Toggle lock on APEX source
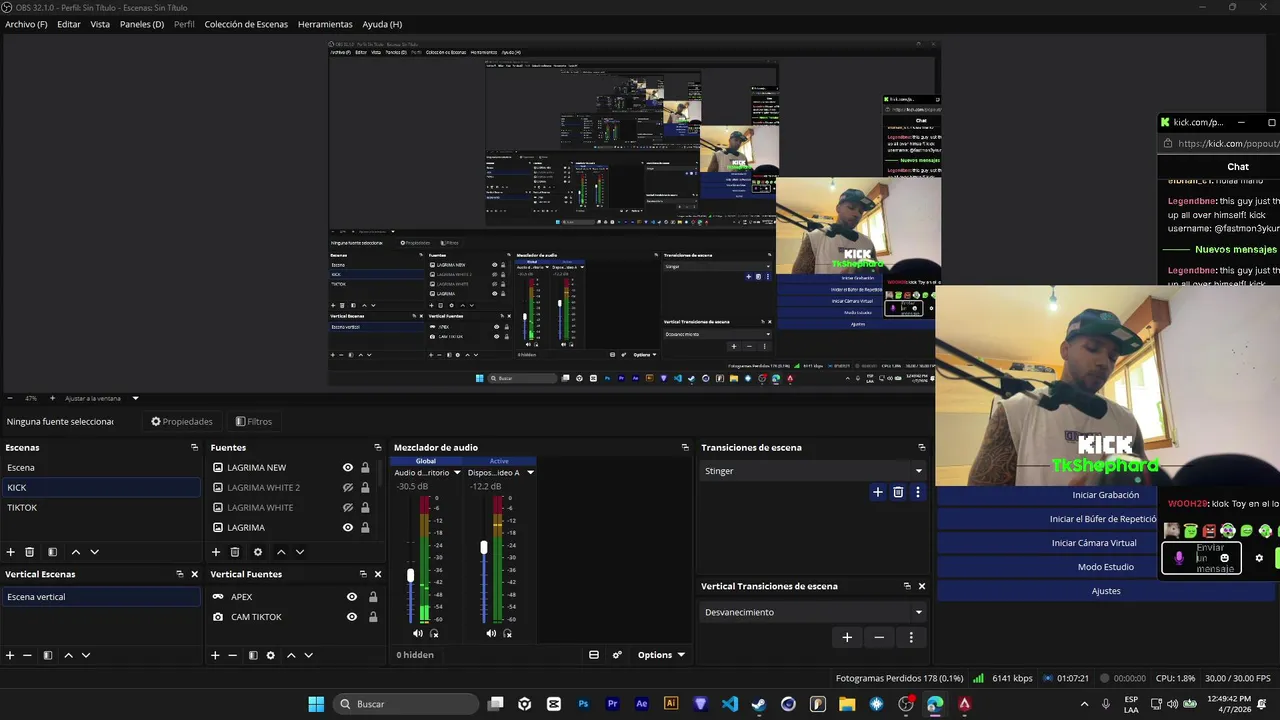Viewport: 1280px width, 720px height. (373, 597)
